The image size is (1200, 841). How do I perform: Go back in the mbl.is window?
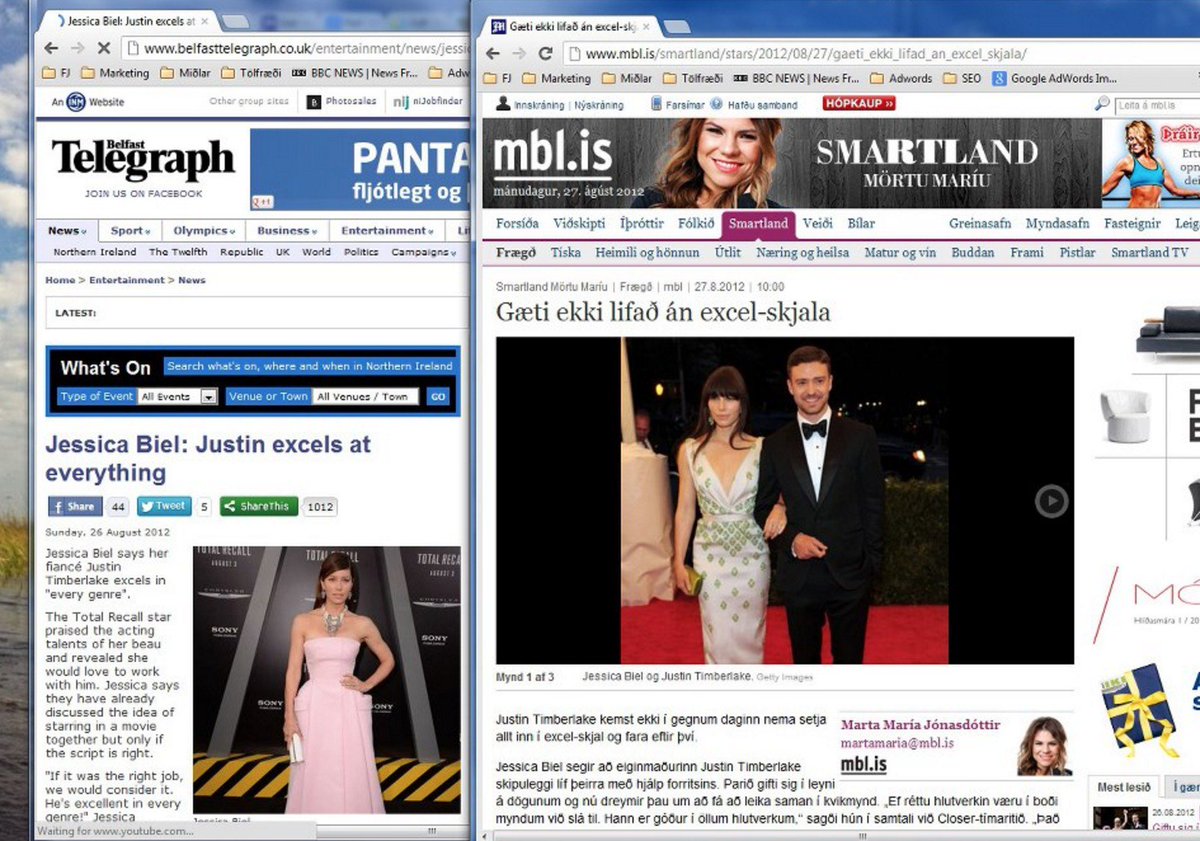493,54
